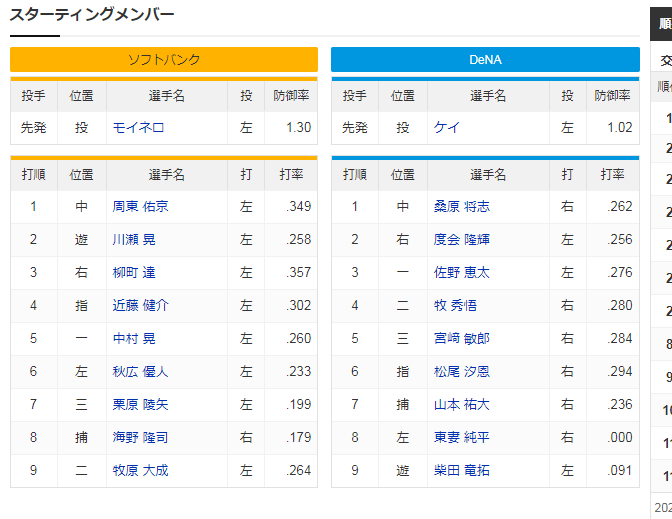
Task: Open 度会 隆輝 player profile
Action: [462, 240]
